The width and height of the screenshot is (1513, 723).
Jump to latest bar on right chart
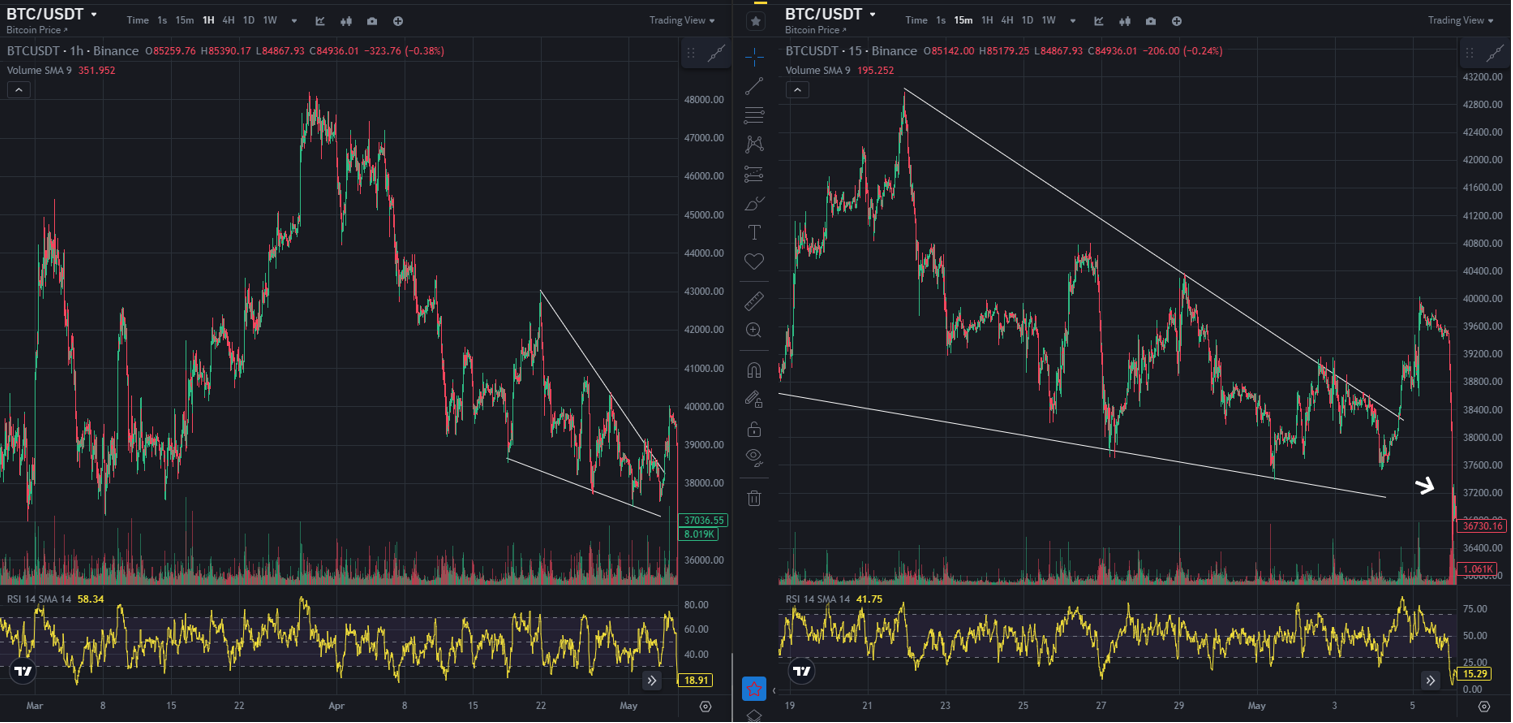point(1431,680)
